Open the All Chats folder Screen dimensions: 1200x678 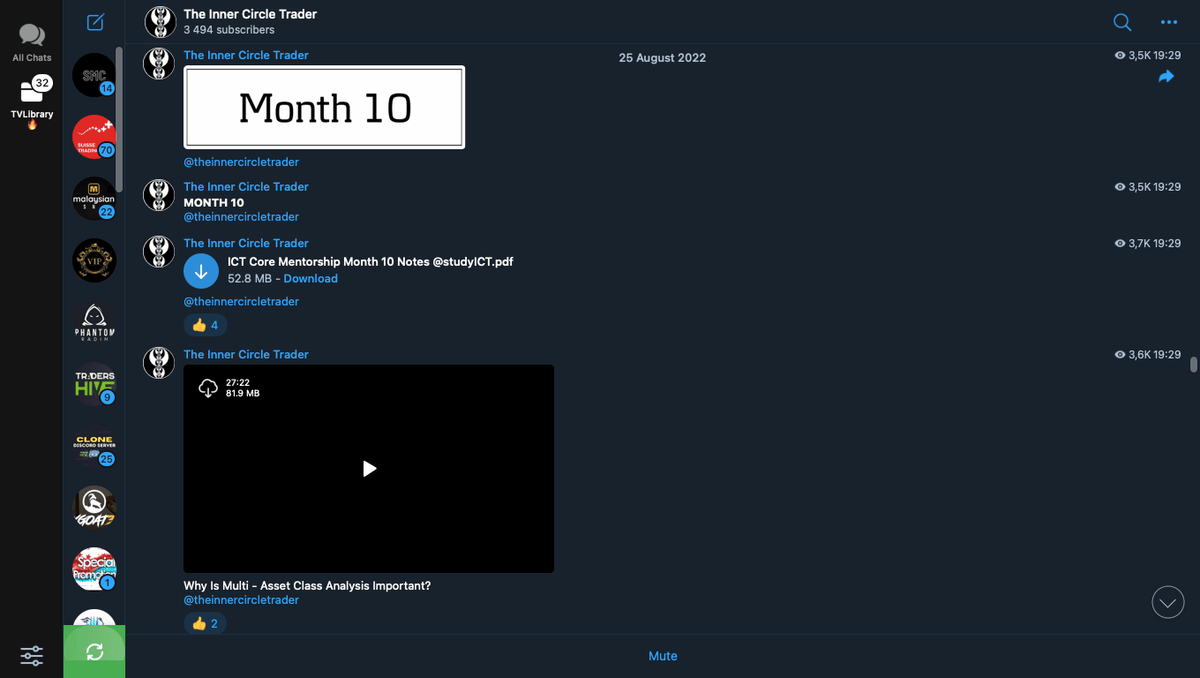[32, 43]
